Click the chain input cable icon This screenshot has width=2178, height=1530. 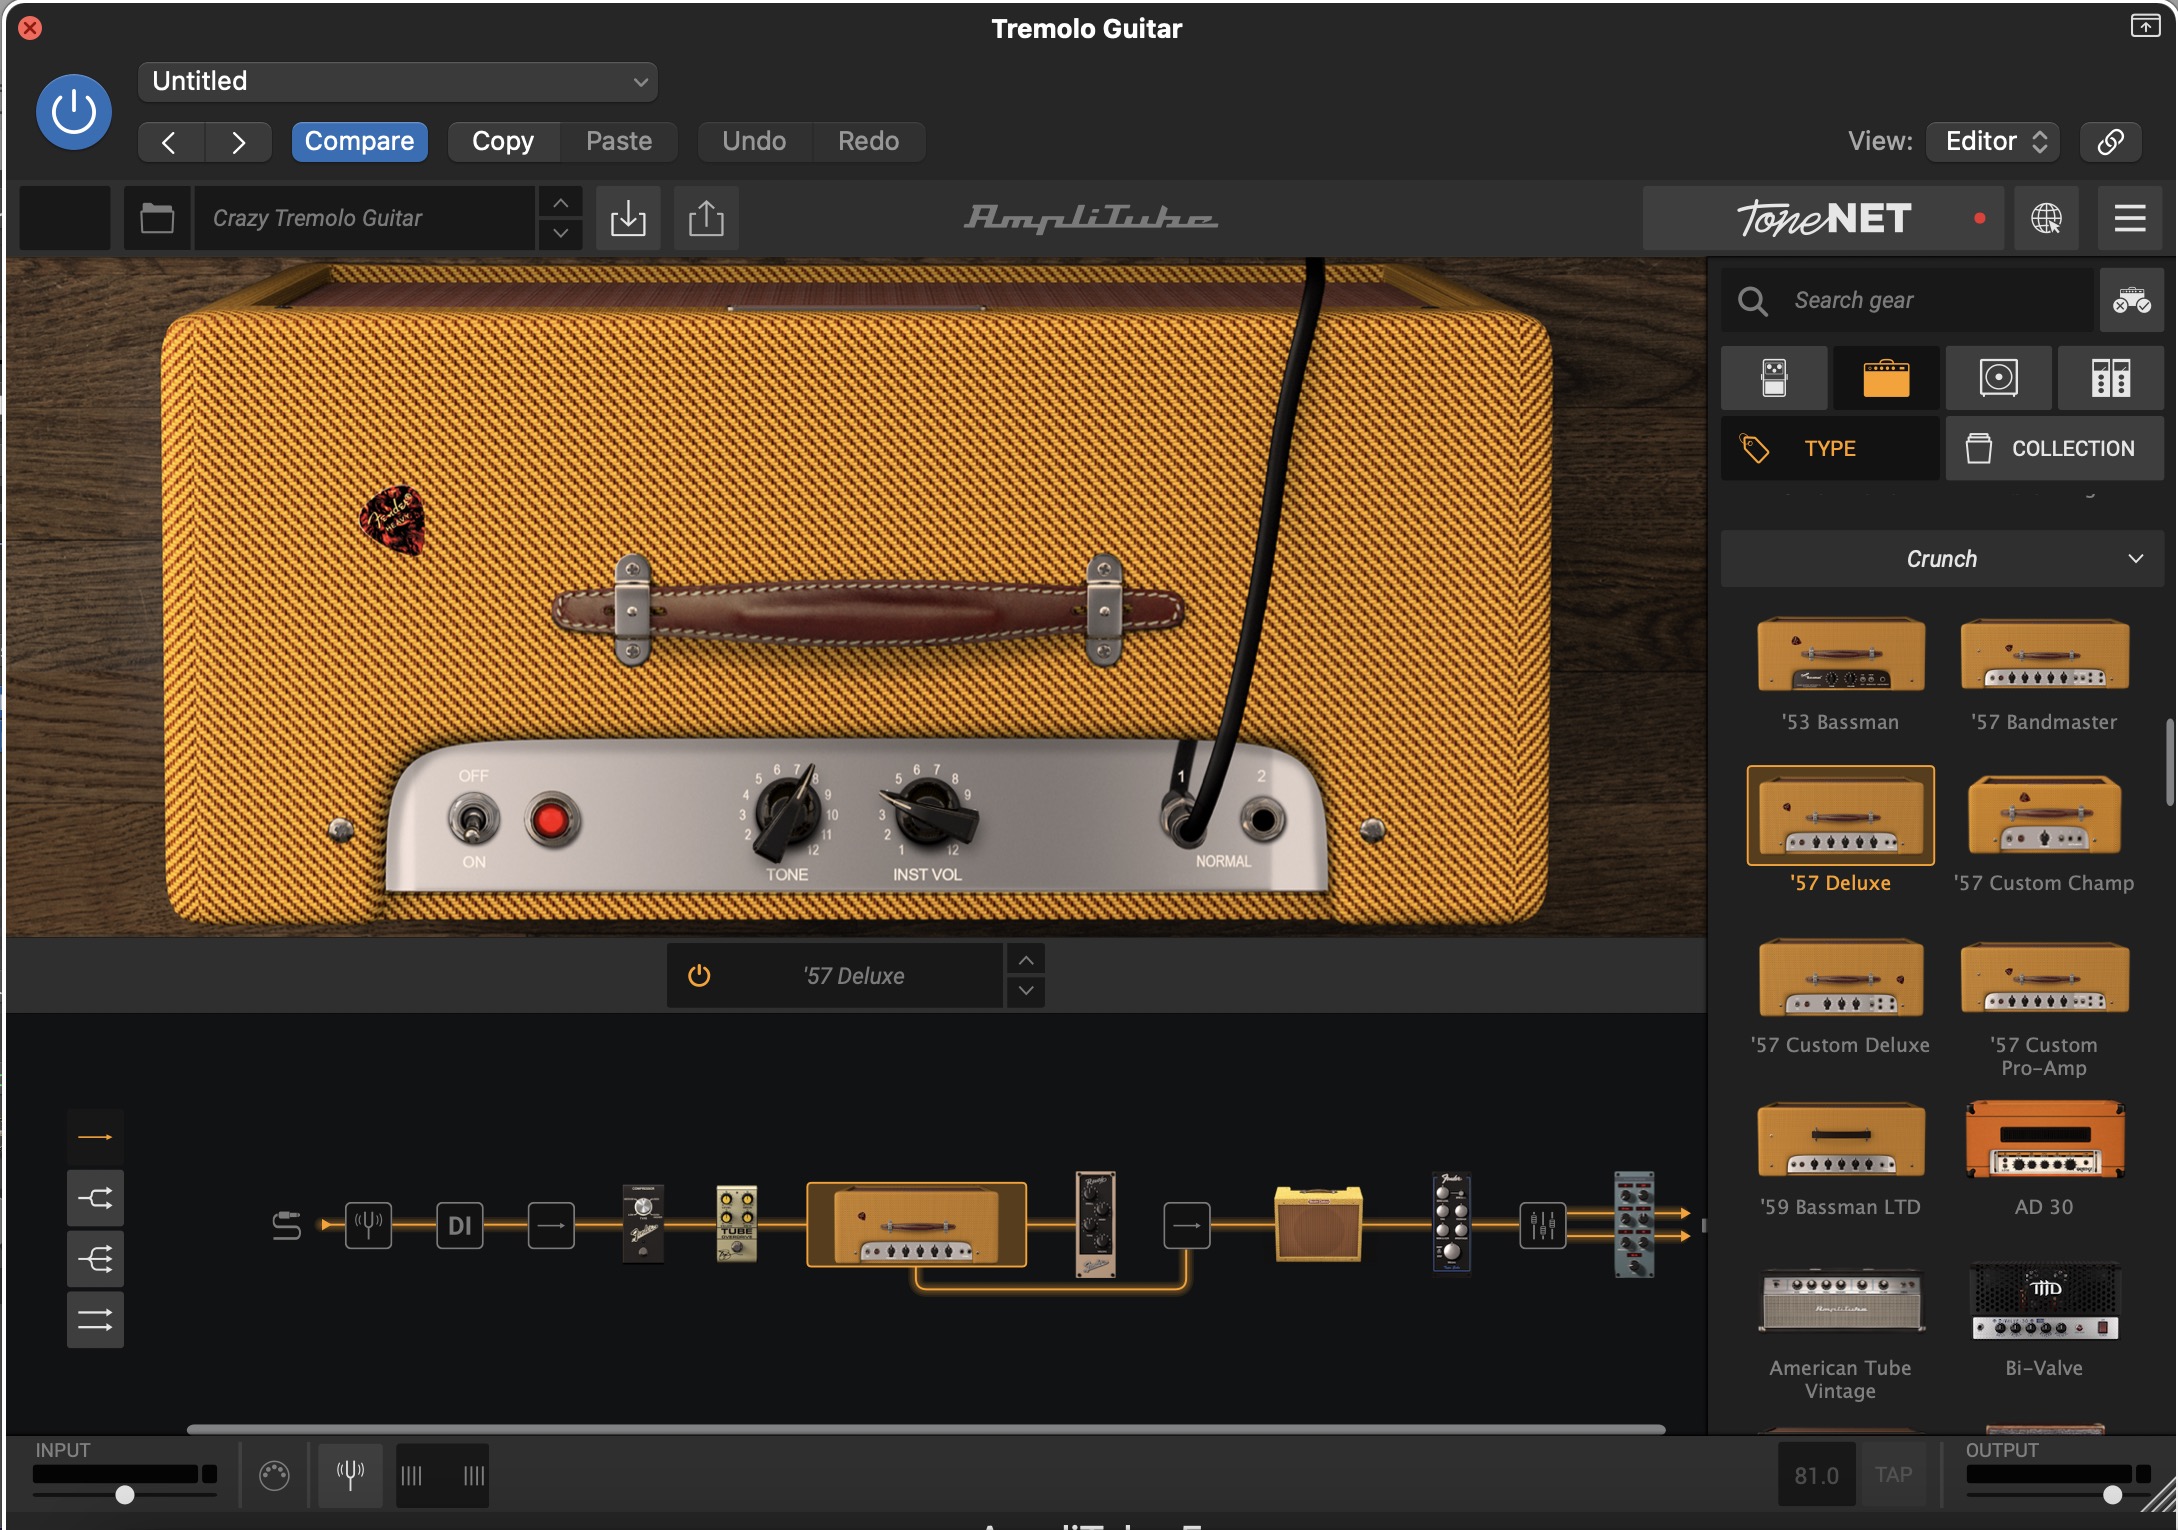[286, 1225]
